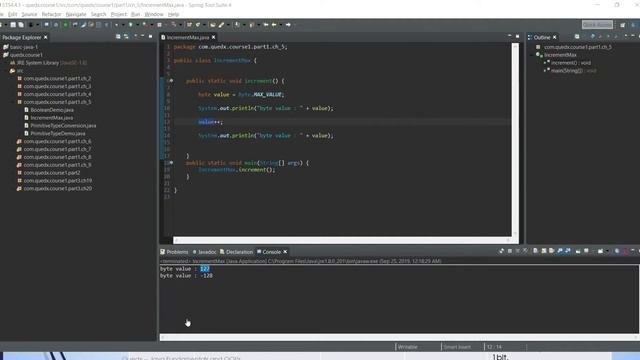Click the Back navigation arrow in the toolbar

click(274, 25)
